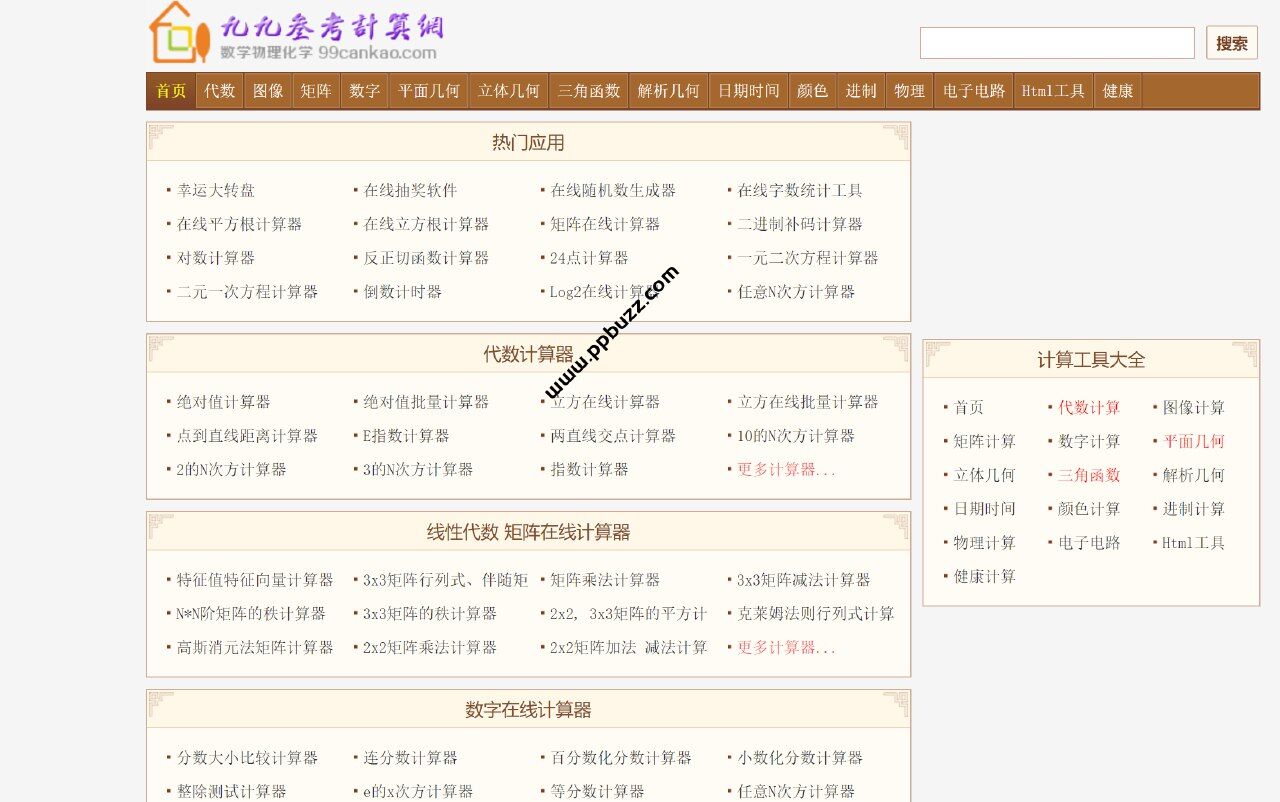
Task: Select 立体几何 in the navigation bar
Action: pyautogui.click(x=509, y=91)
